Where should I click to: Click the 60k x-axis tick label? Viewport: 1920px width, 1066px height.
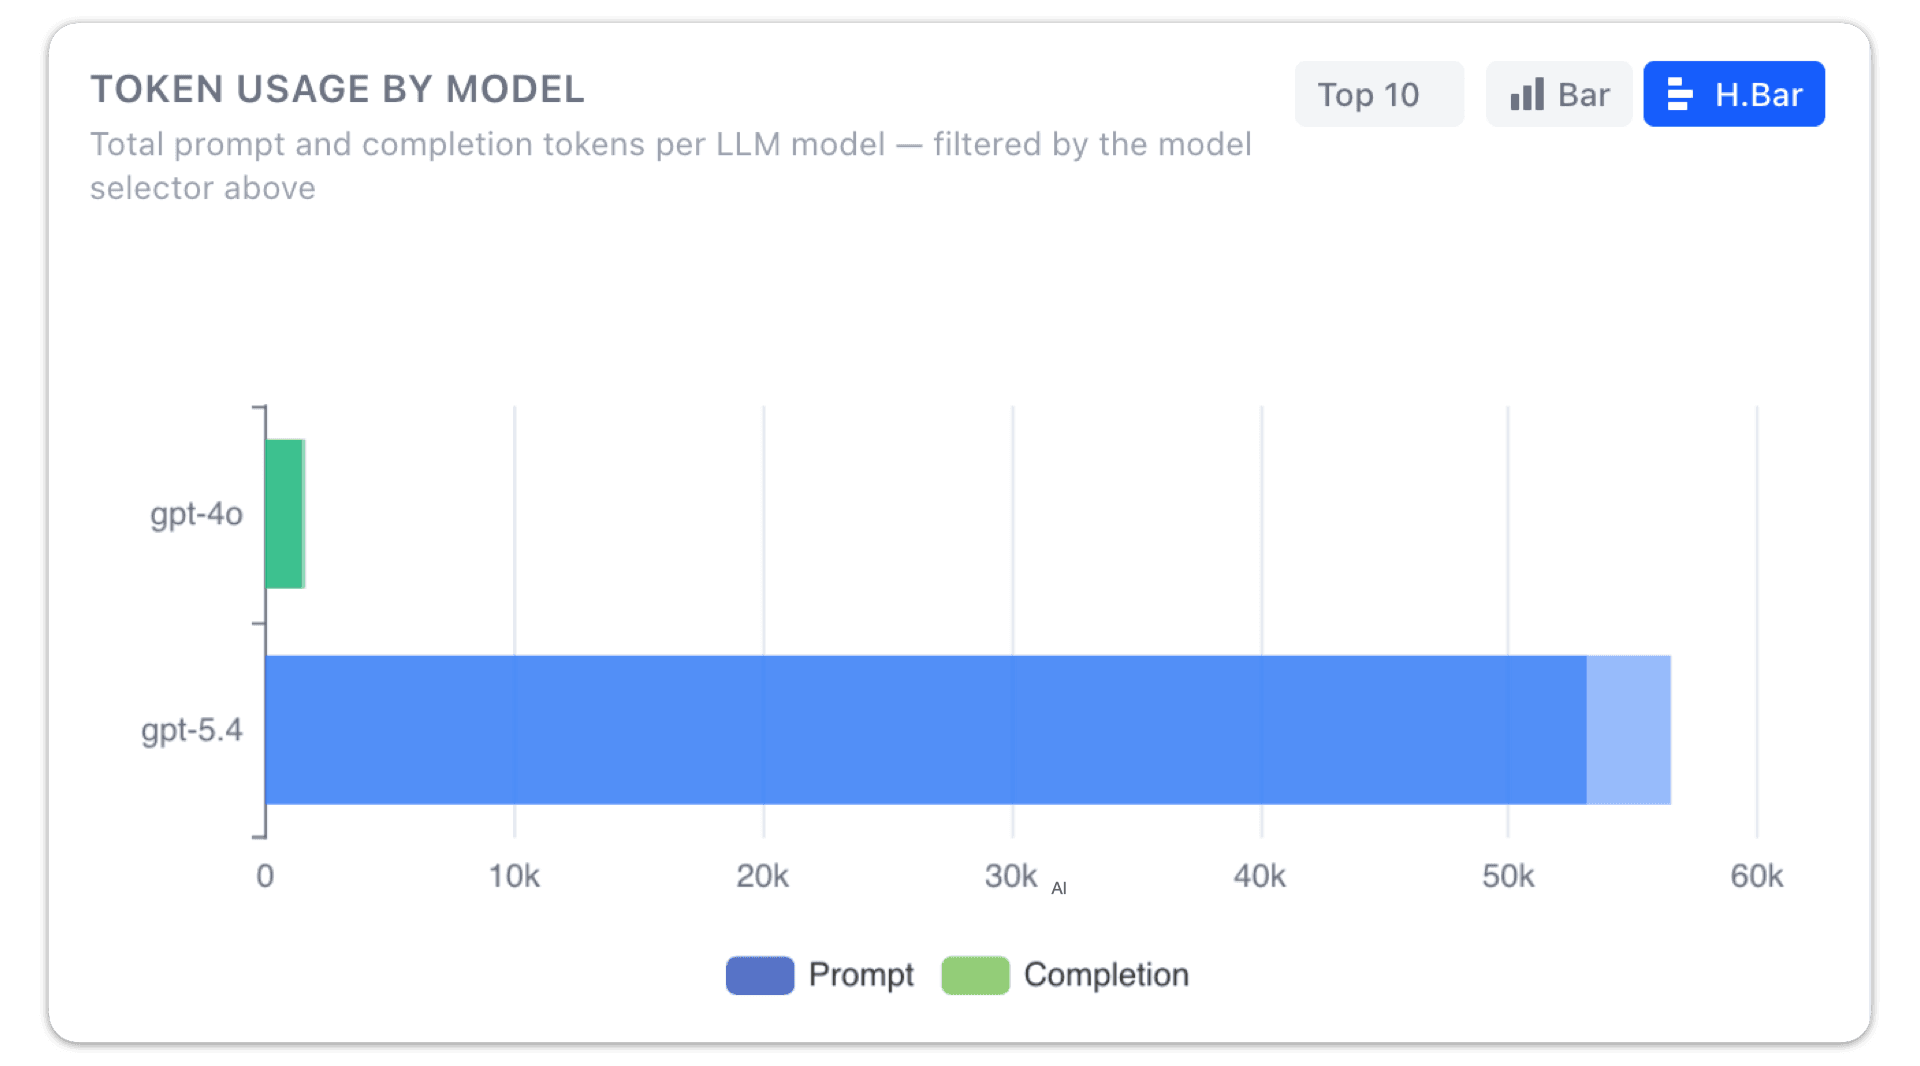[x=1757, y=876]
